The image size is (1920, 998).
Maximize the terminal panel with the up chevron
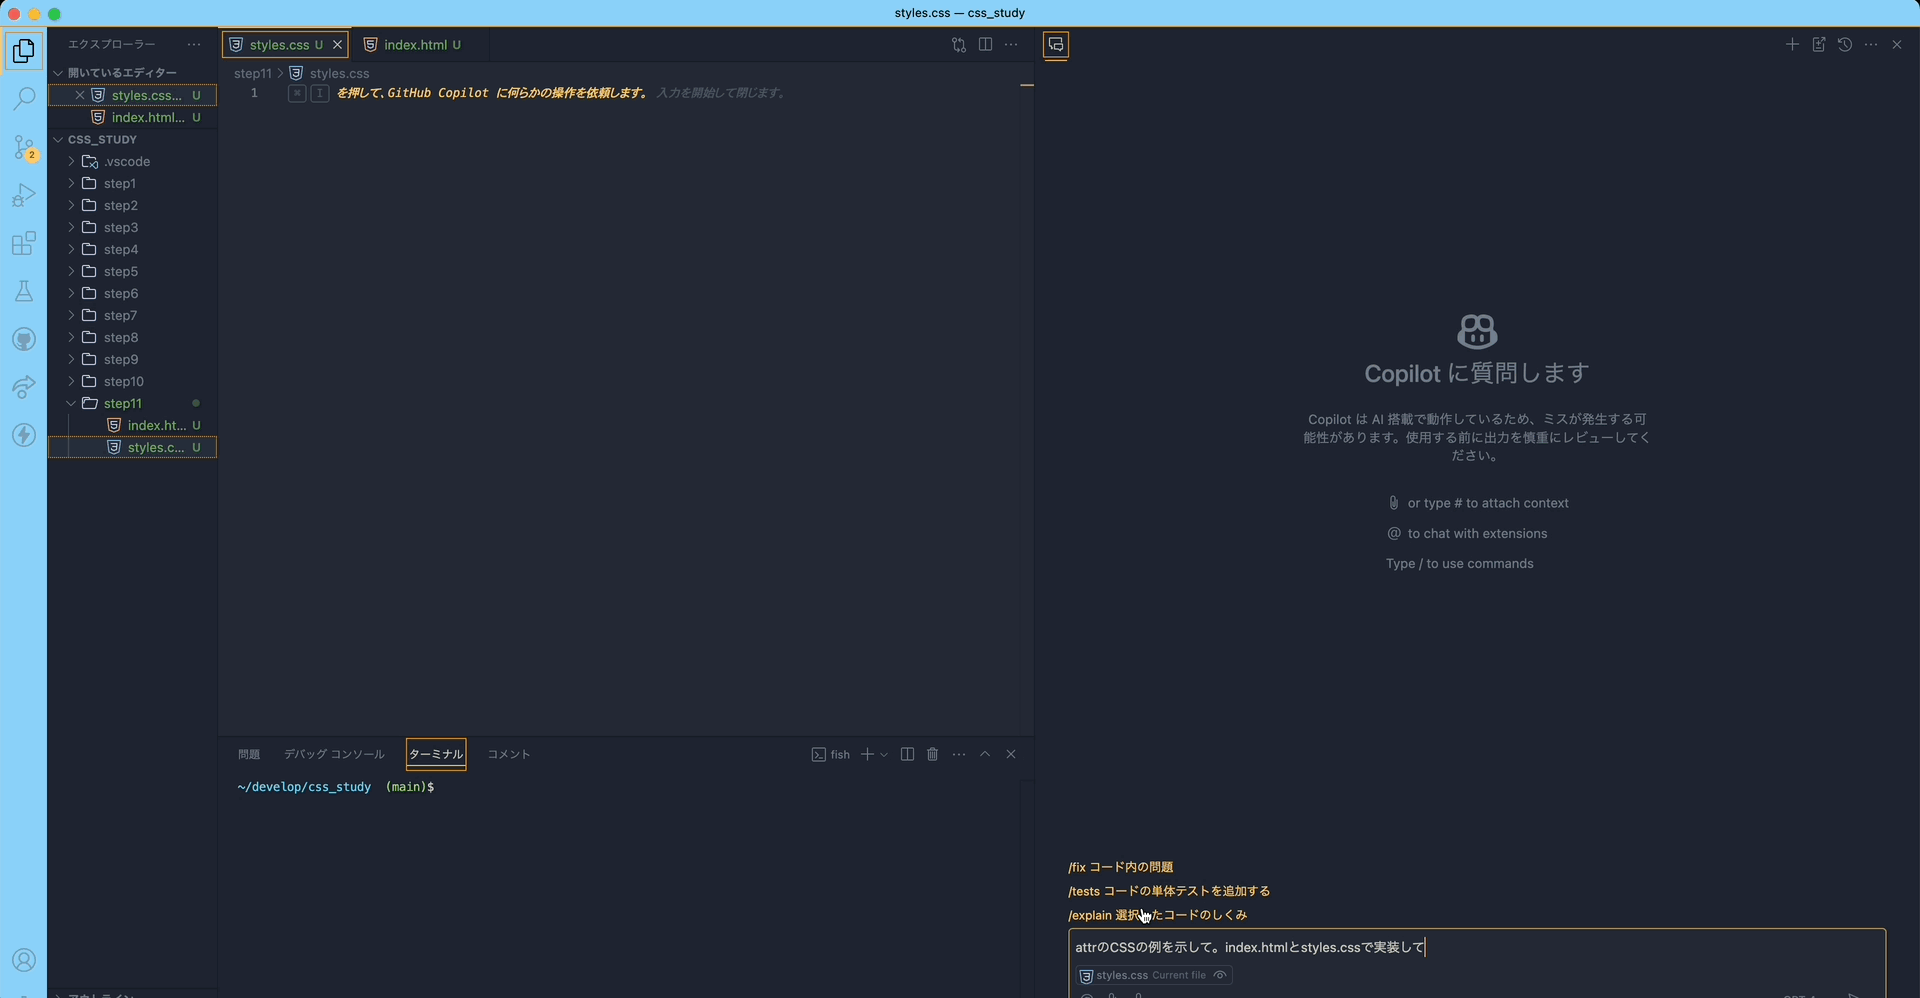coord(985,755)
